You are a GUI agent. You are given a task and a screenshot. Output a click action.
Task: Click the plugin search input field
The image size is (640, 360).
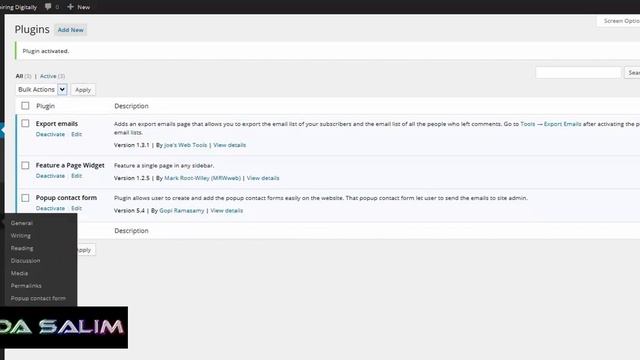(578, 73)
